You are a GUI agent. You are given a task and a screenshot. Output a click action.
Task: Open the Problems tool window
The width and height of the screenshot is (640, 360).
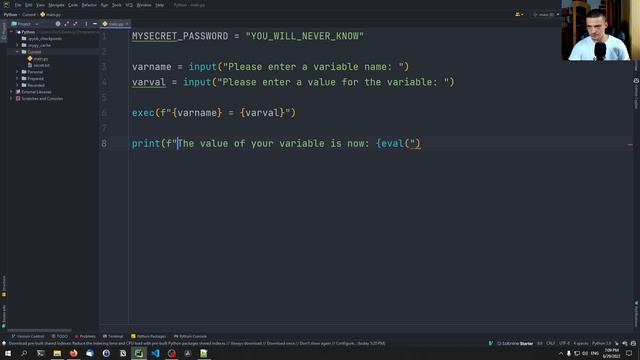tap(85, 336)
